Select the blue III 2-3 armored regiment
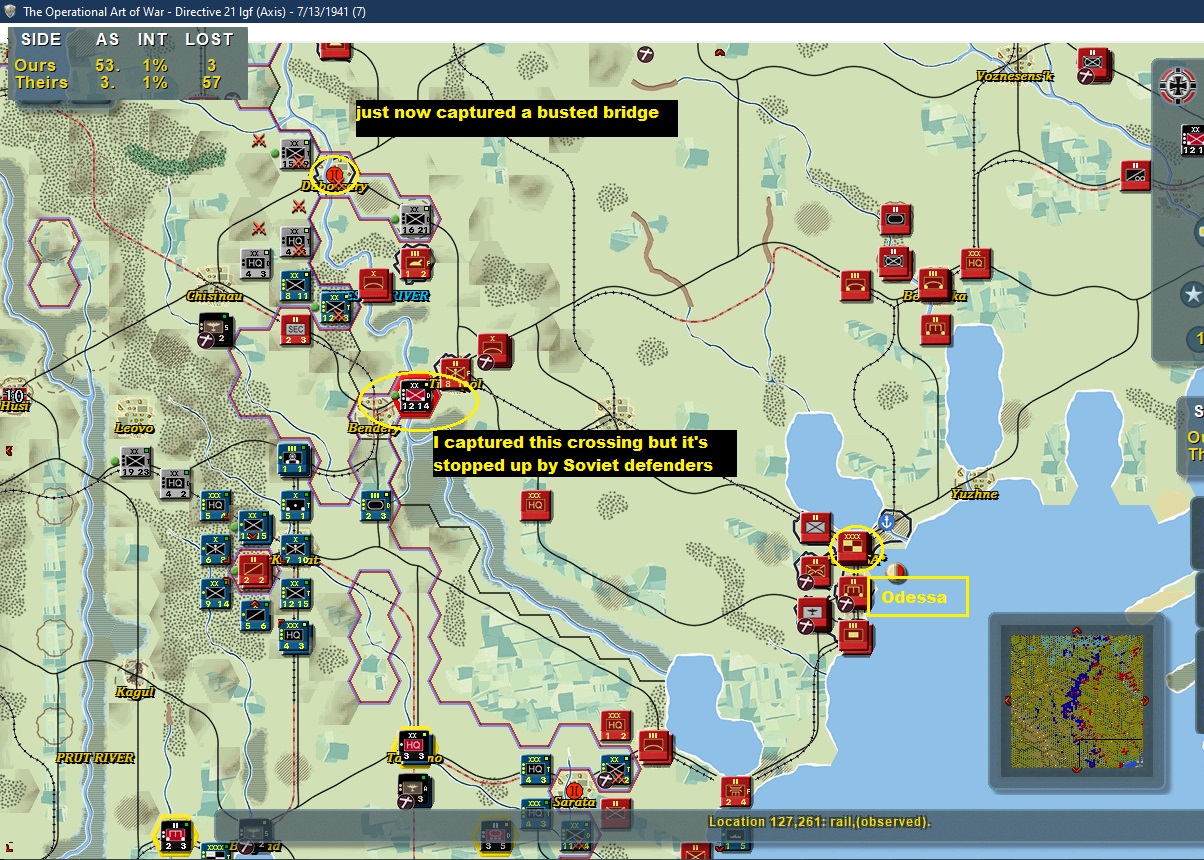Screen dimensions: 1204x860 pos(375,505)
